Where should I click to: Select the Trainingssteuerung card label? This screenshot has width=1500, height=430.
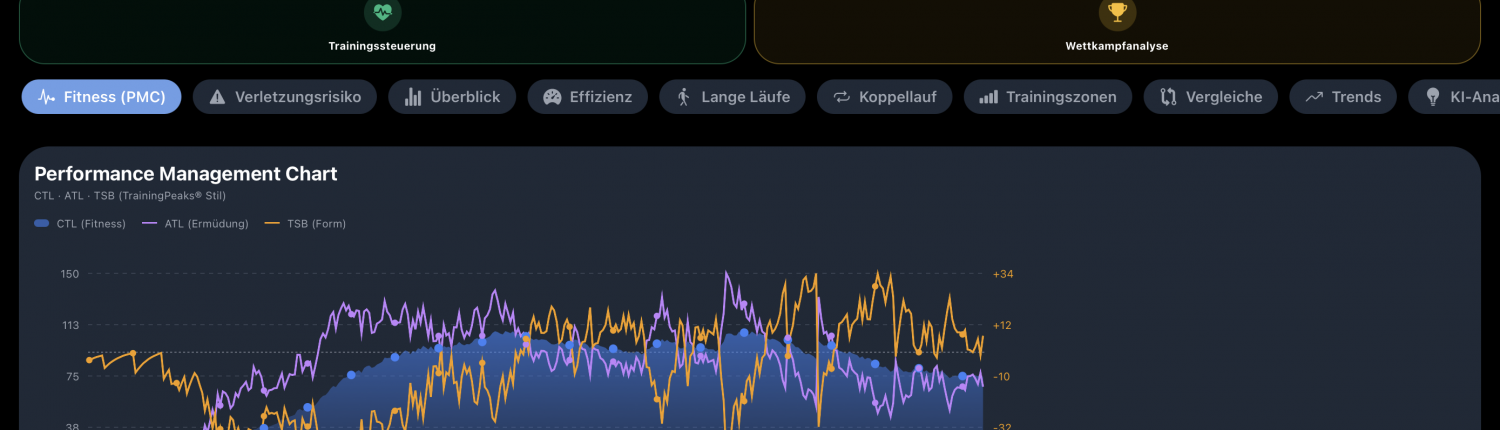382,46
